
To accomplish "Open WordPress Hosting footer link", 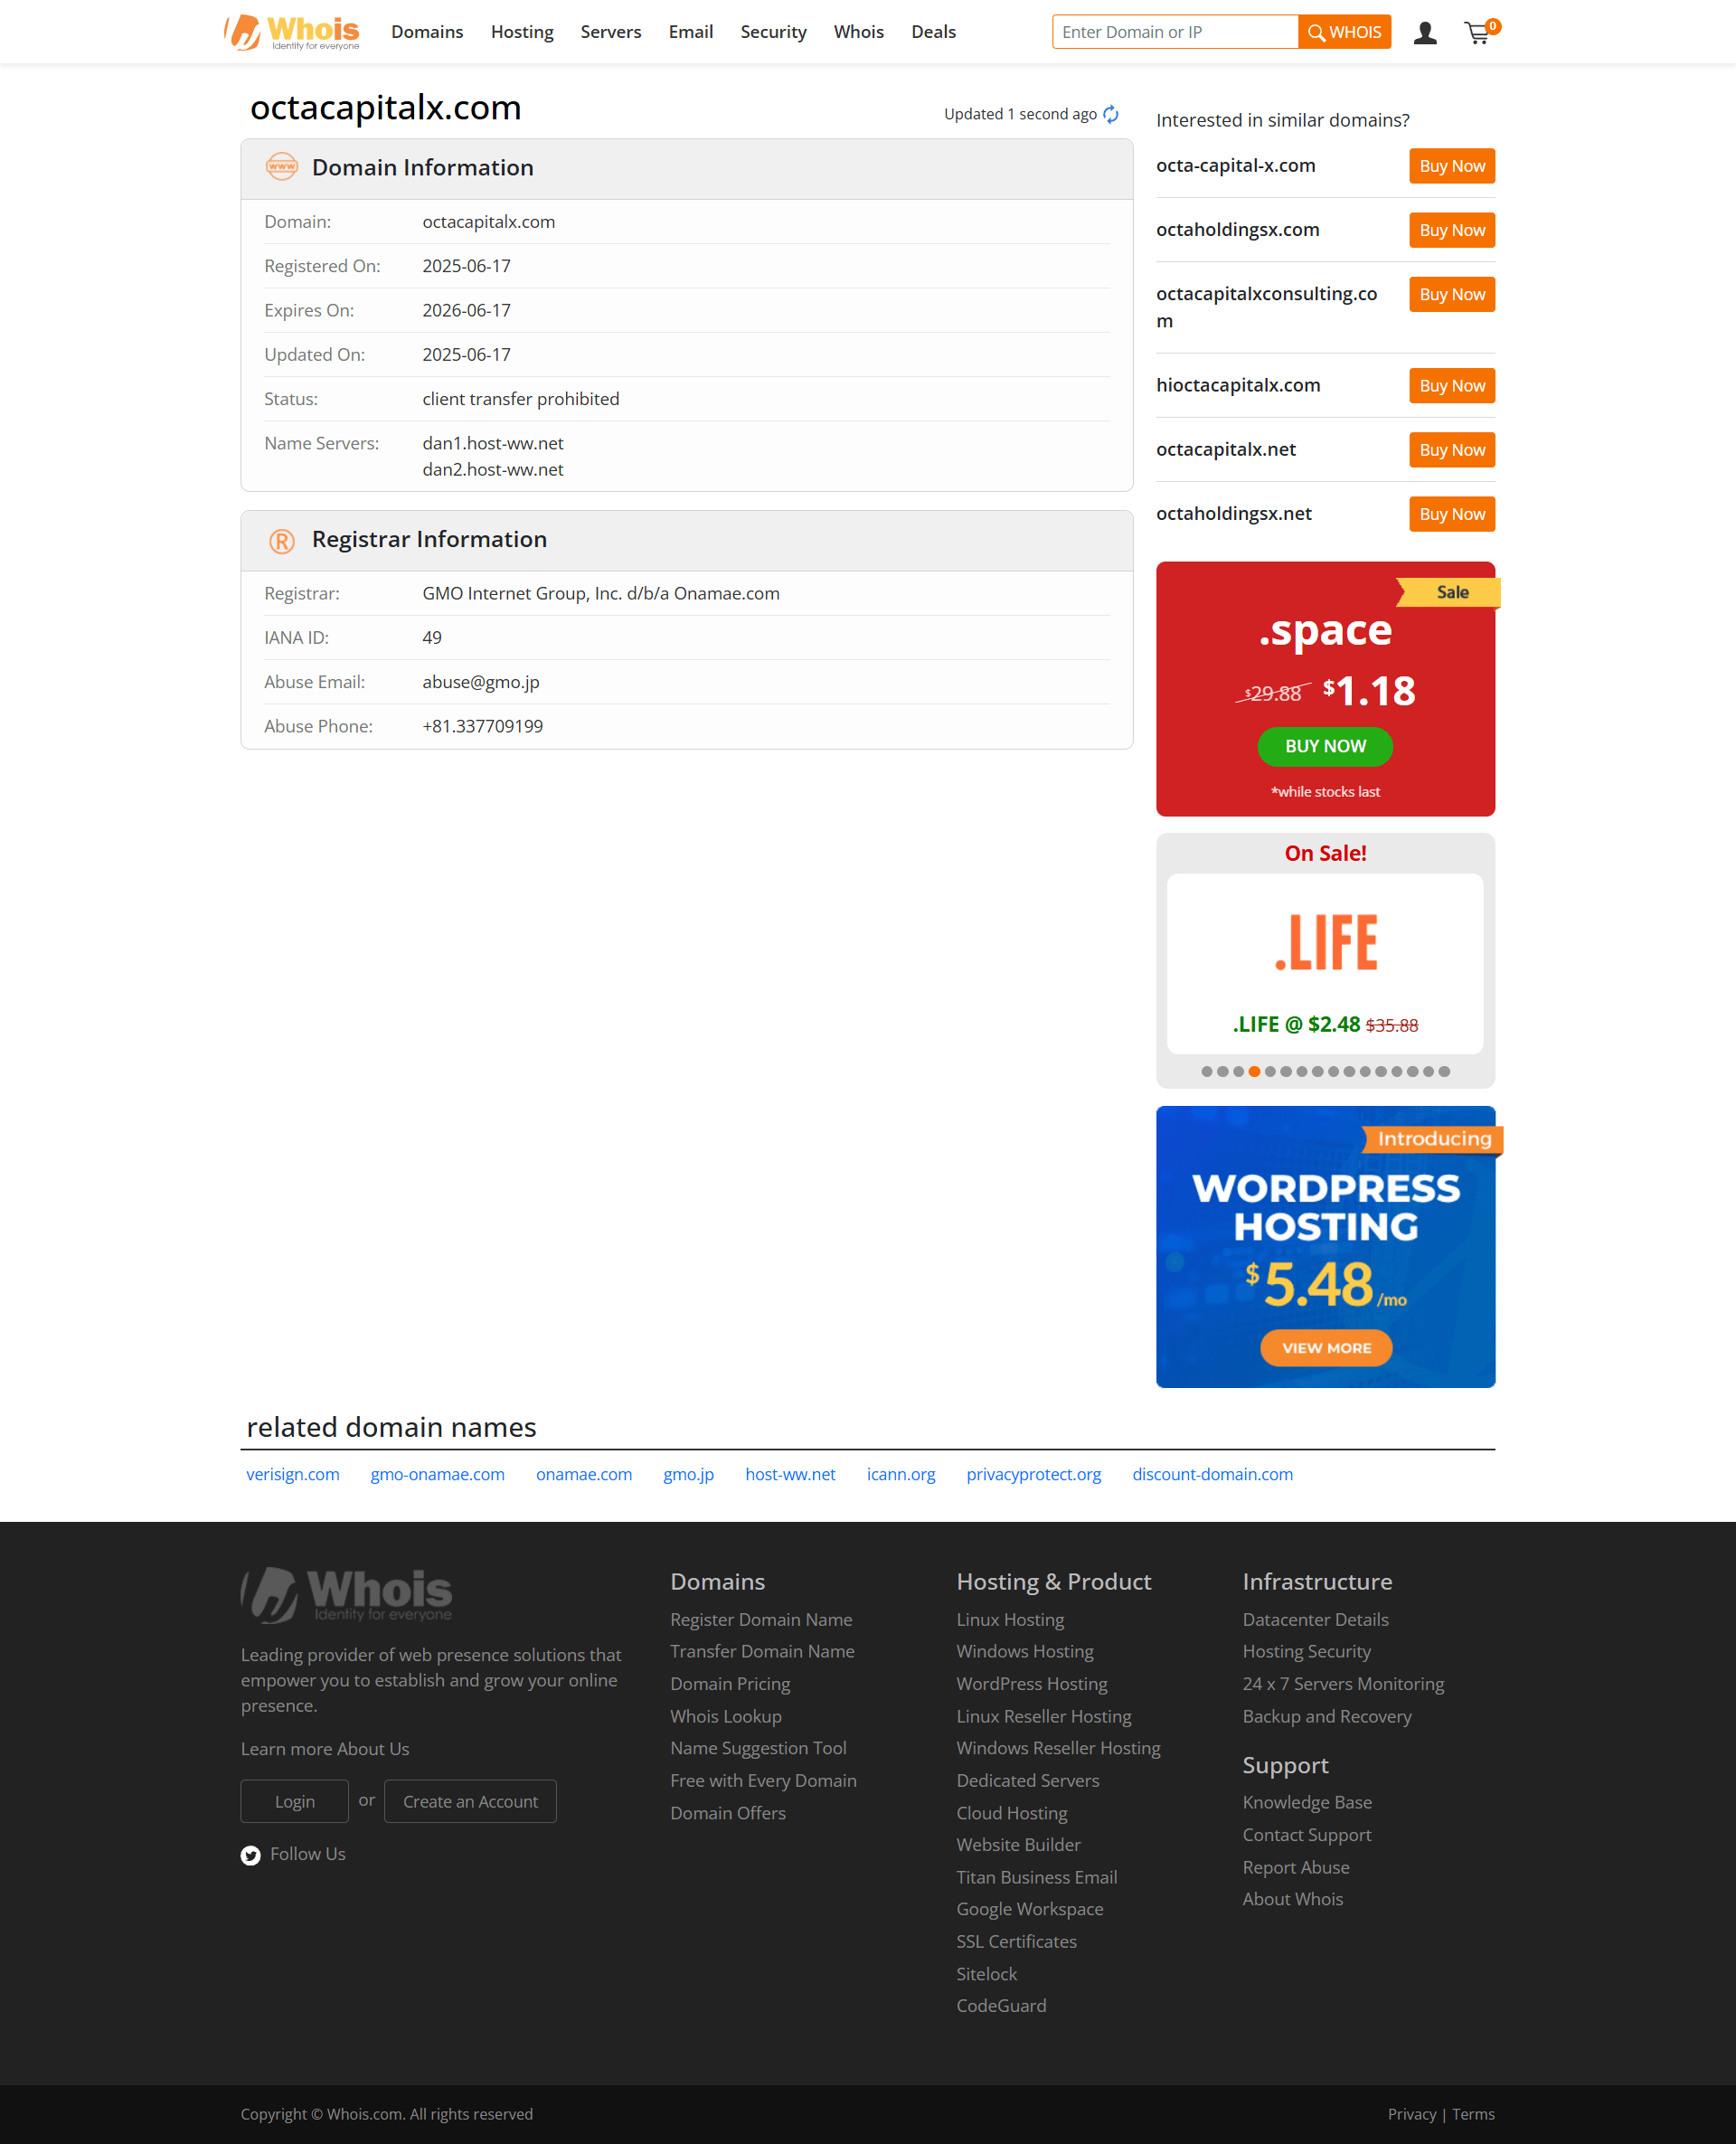I will coord(1032,1684).
